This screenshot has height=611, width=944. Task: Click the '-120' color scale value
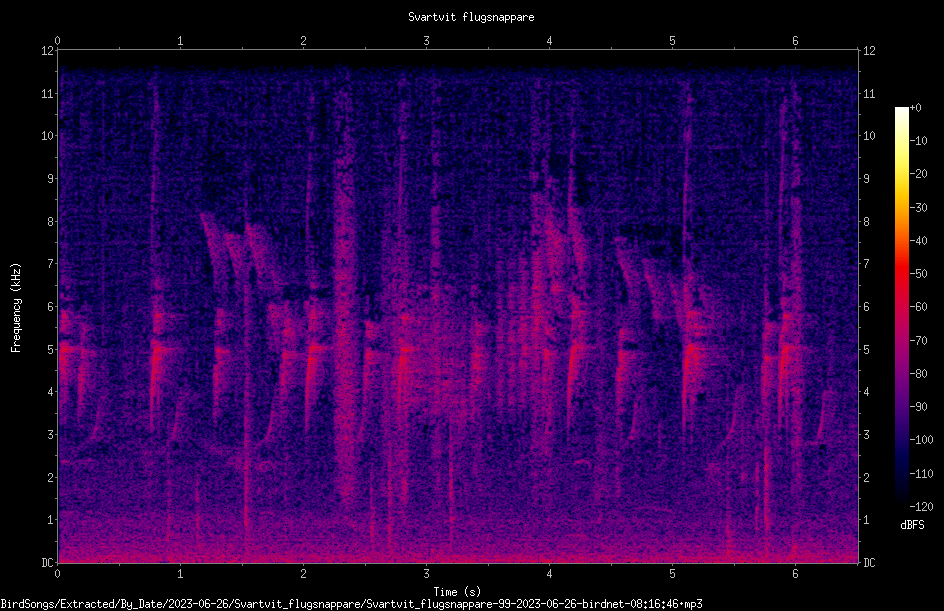click(921, 506)
